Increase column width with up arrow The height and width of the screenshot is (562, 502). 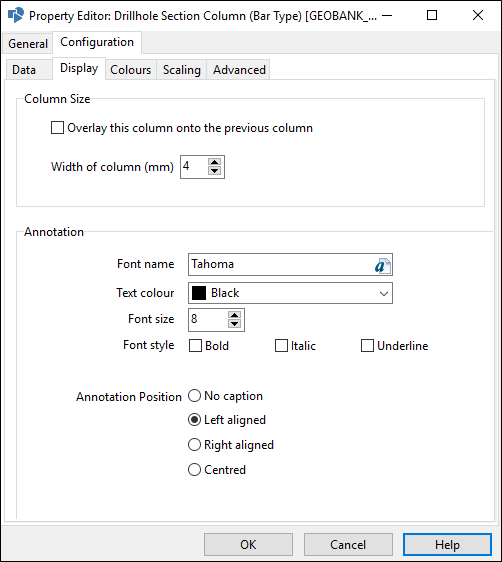point(214,162)
